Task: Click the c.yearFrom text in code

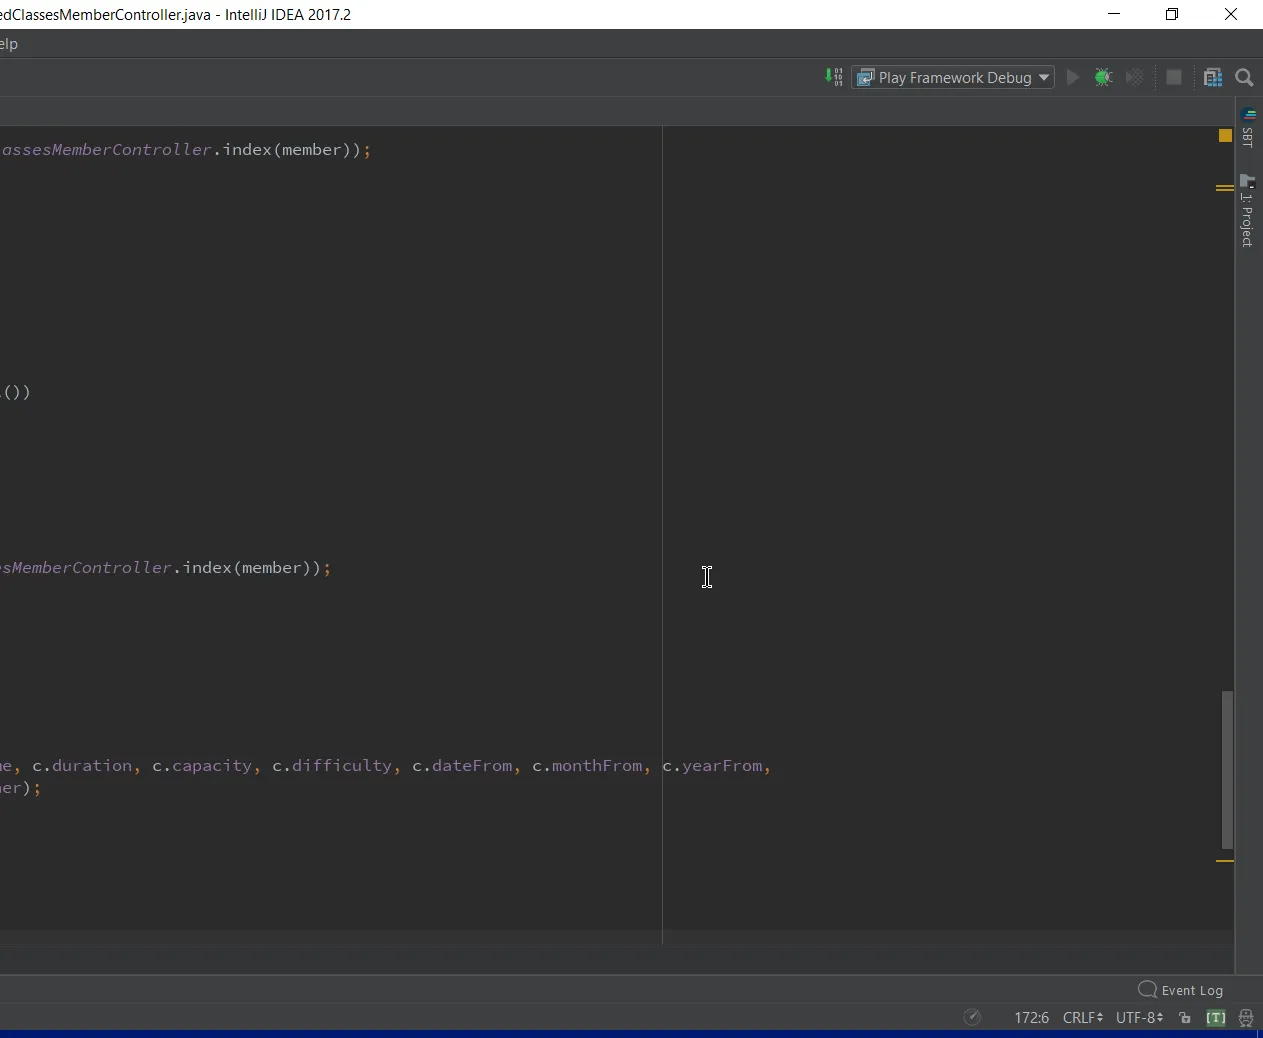Action: [712, 766]
